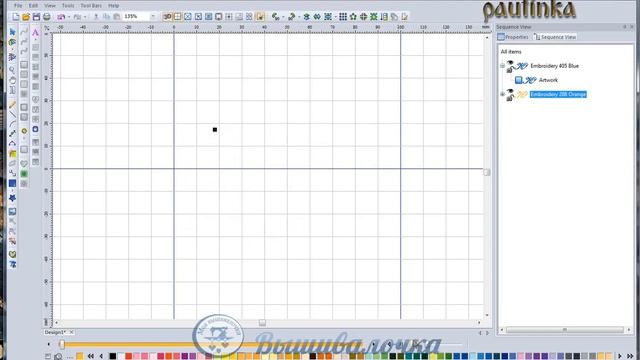Select the blue star shape tool
The height and width of the screenshot is (360, 640).
[x=12, y=198]
